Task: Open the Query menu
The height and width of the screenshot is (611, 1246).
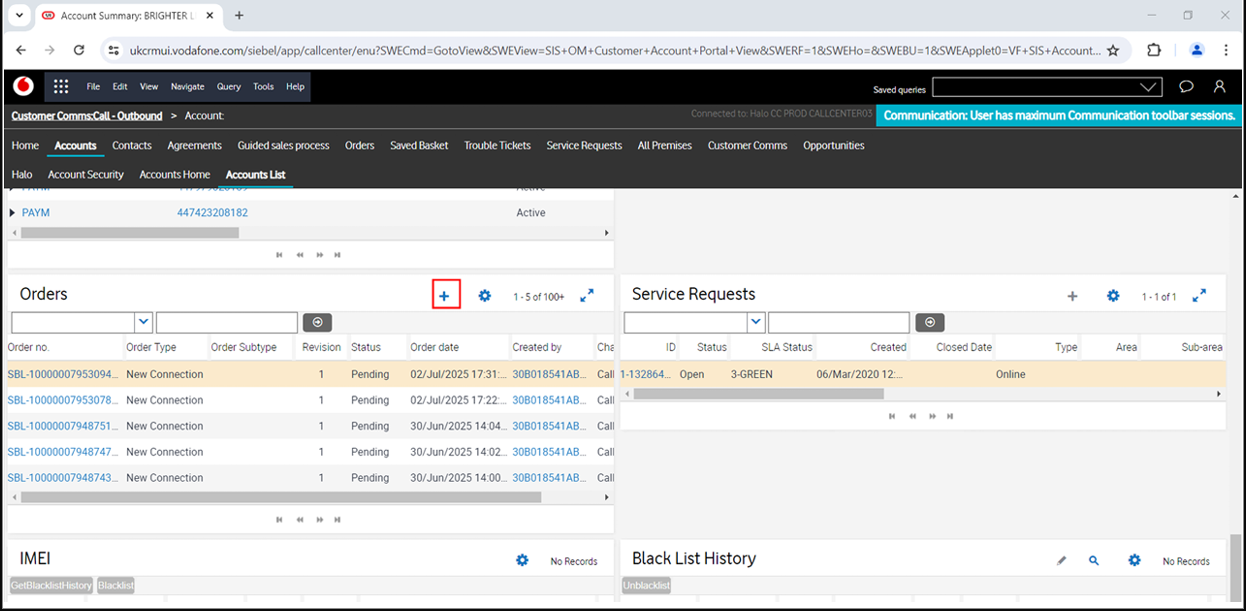Action: [229, 87]
